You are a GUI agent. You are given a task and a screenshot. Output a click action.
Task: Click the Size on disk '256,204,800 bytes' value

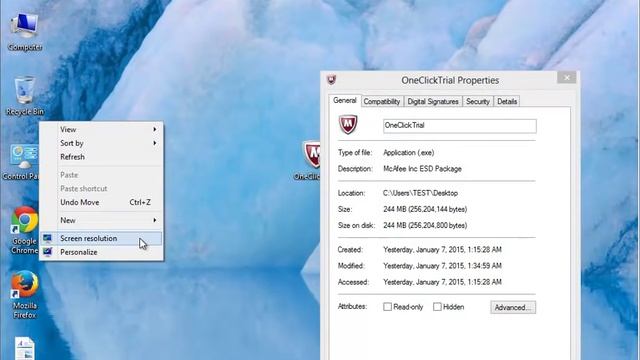pos(425,225)
